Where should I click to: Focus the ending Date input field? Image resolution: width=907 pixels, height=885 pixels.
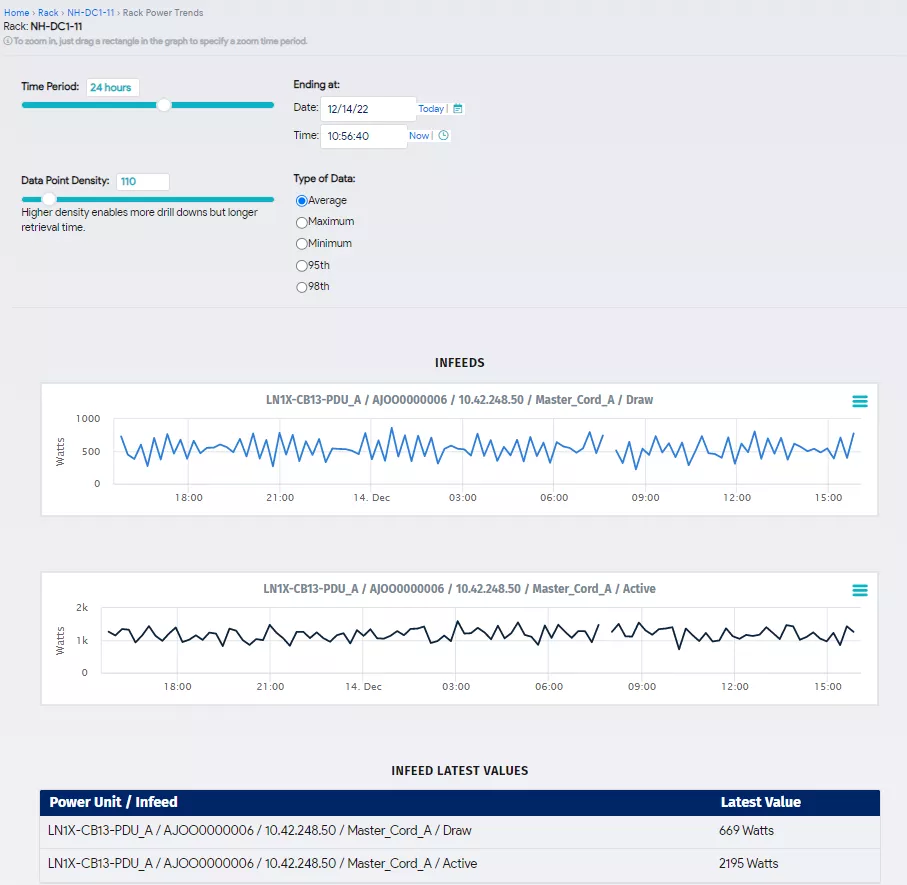pyautogui.click(x=367, y=109)
